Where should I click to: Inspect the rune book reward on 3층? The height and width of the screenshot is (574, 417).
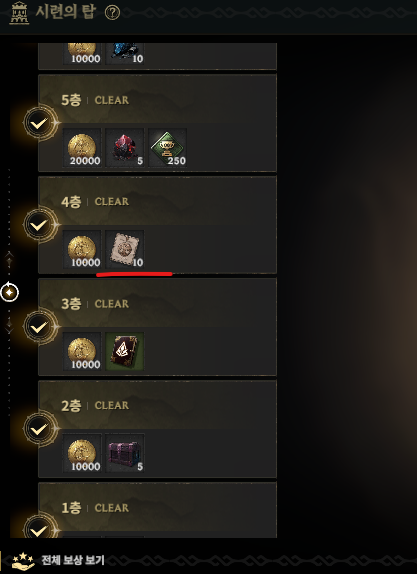point(124,351)
